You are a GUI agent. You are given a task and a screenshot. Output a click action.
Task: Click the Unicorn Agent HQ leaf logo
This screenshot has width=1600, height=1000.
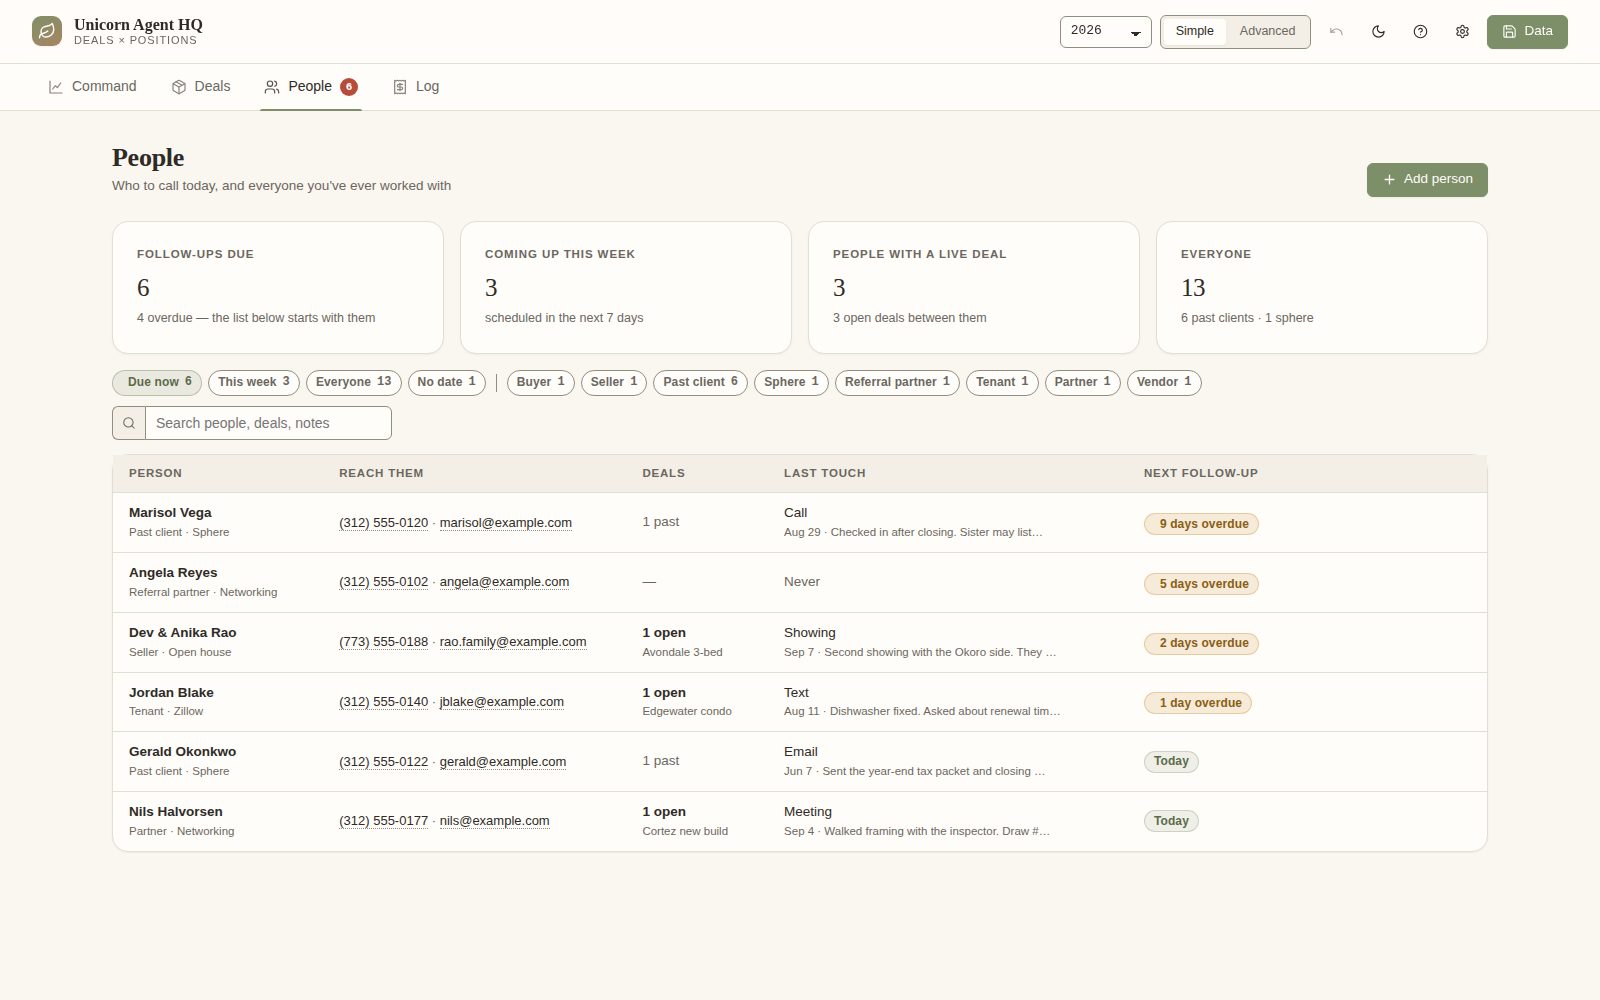pos(47,31)
